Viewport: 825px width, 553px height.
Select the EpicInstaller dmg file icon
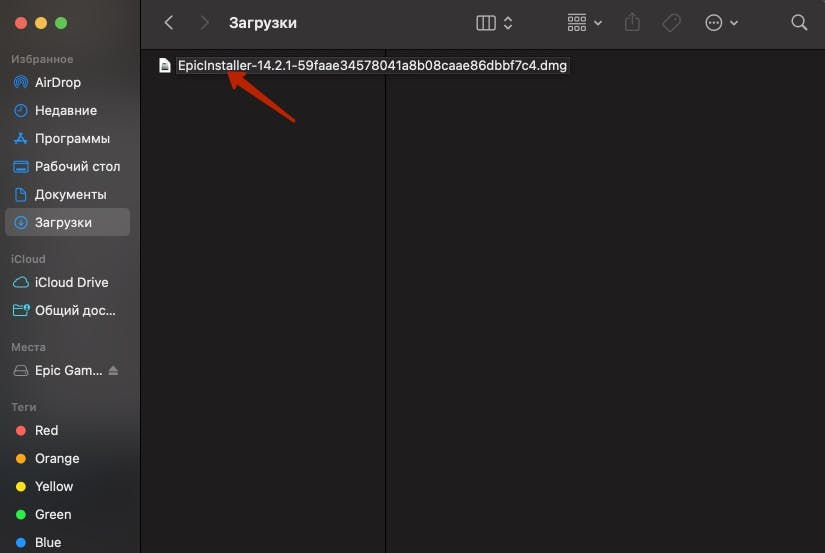point(165,65)
